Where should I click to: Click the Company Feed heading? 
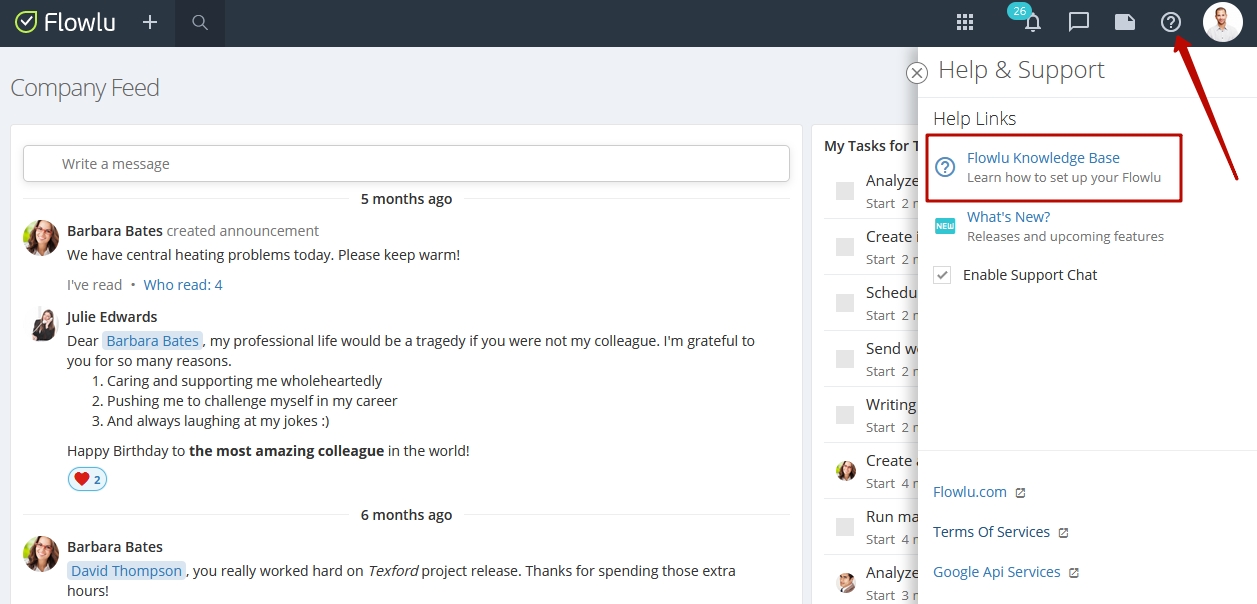point(85,88)
